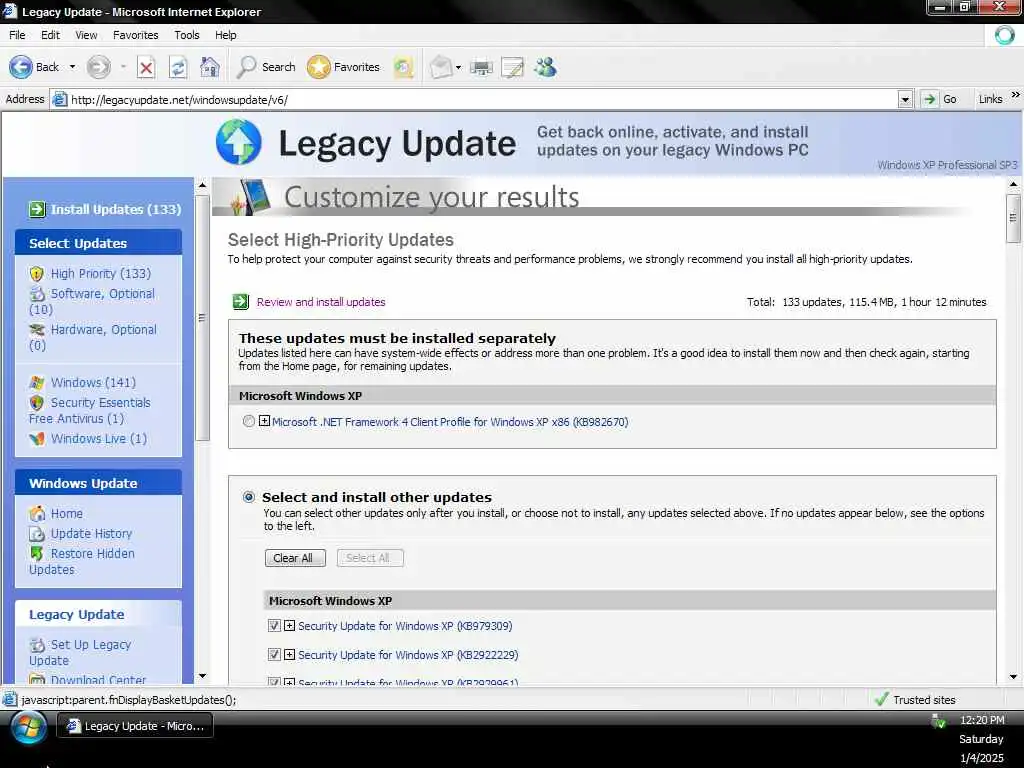Click the Mail envelope icon
This screenshot has height=768, width=1024.
click(x=441, y=67)
